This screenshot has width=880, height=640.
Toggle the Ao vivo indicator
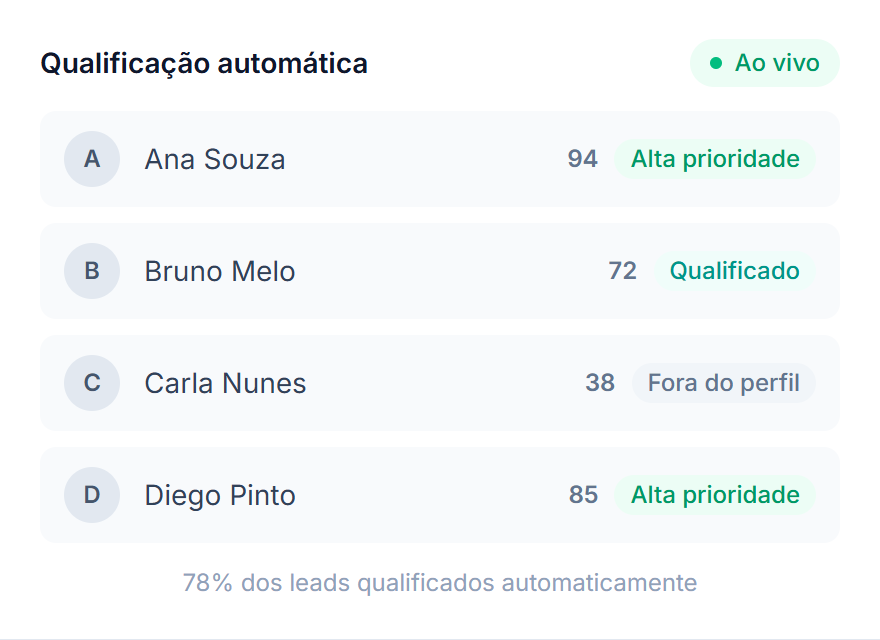(765, 62)
